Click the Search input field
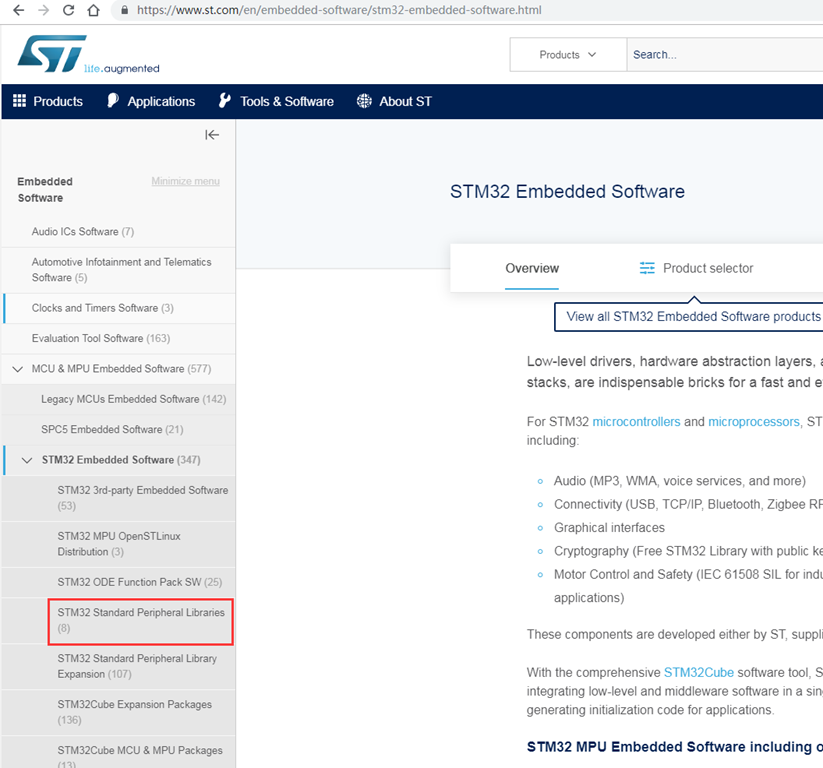Image resolution: width=823 pixels, height=768 pixels. (725, 55)
